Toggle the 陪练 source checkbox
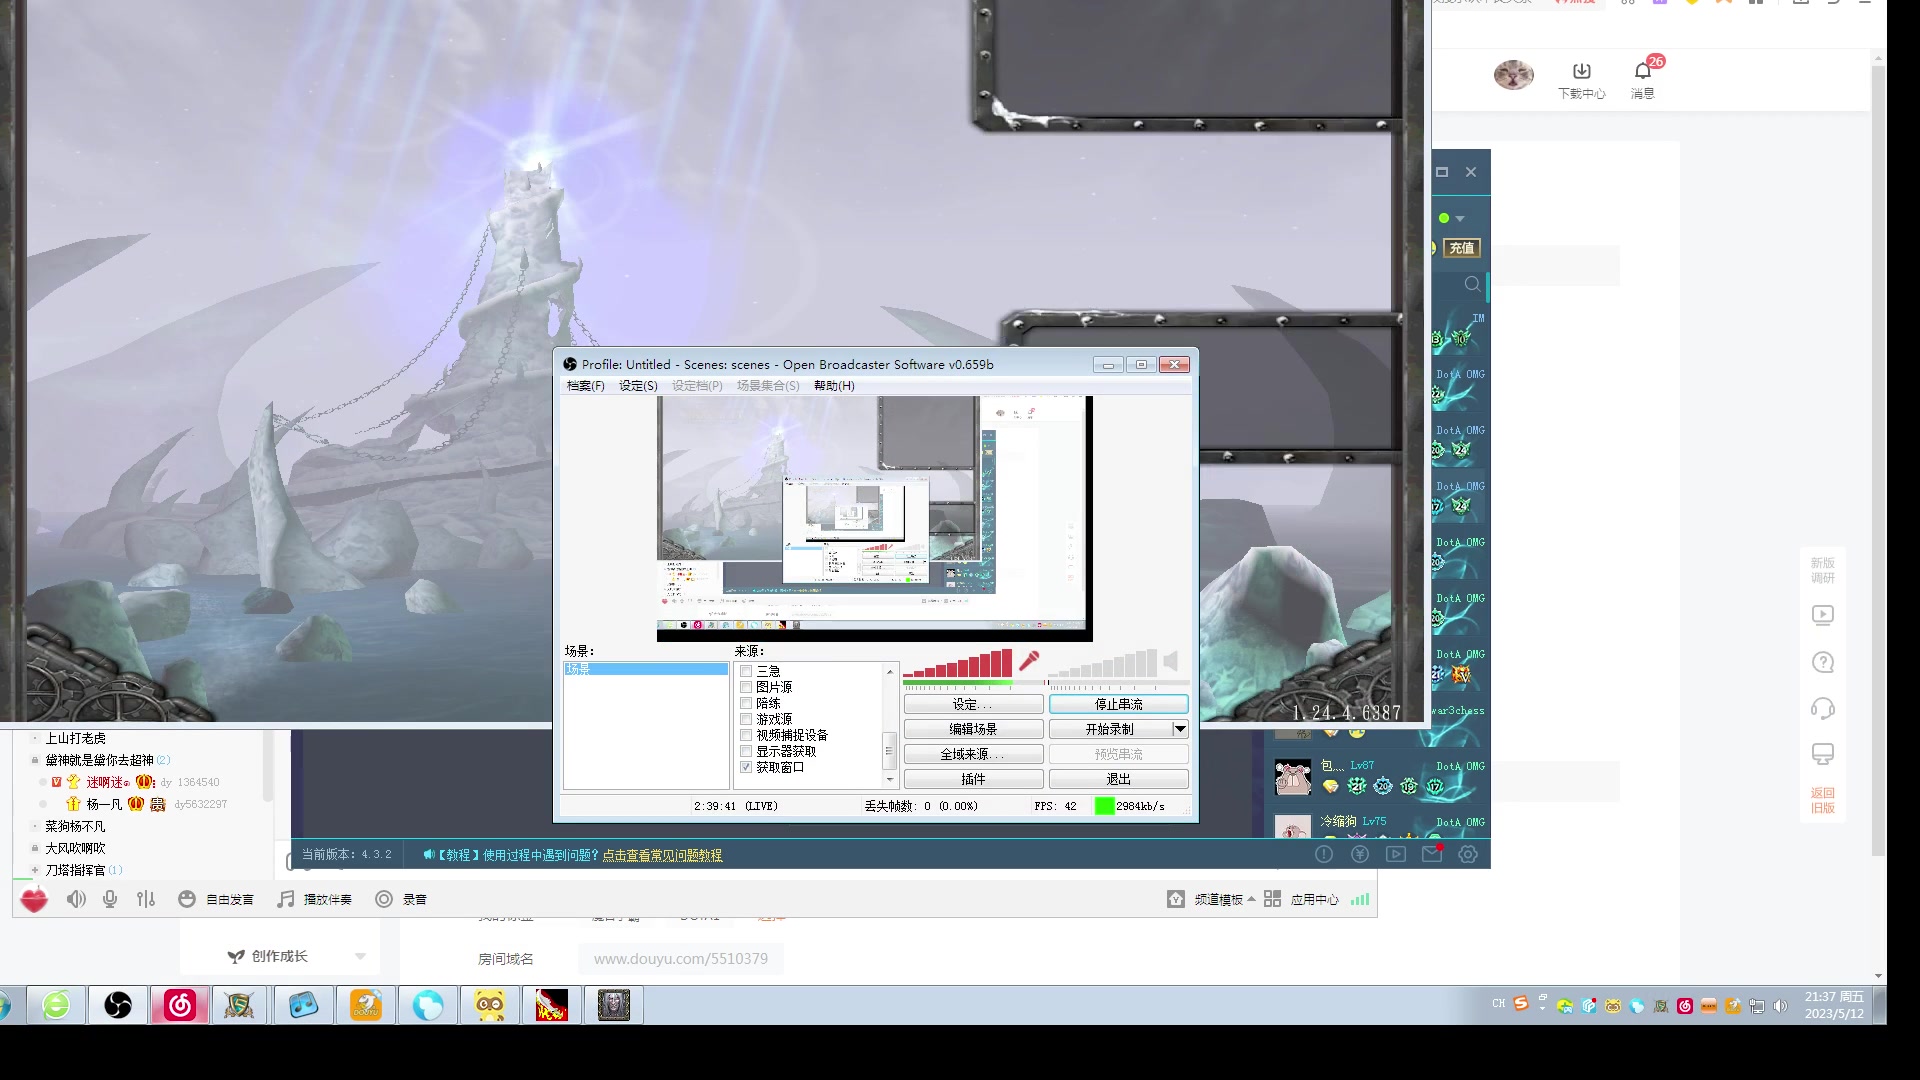Image resolution: width=1920 pixels, height=1080 pixels. [x=746, y=703]
